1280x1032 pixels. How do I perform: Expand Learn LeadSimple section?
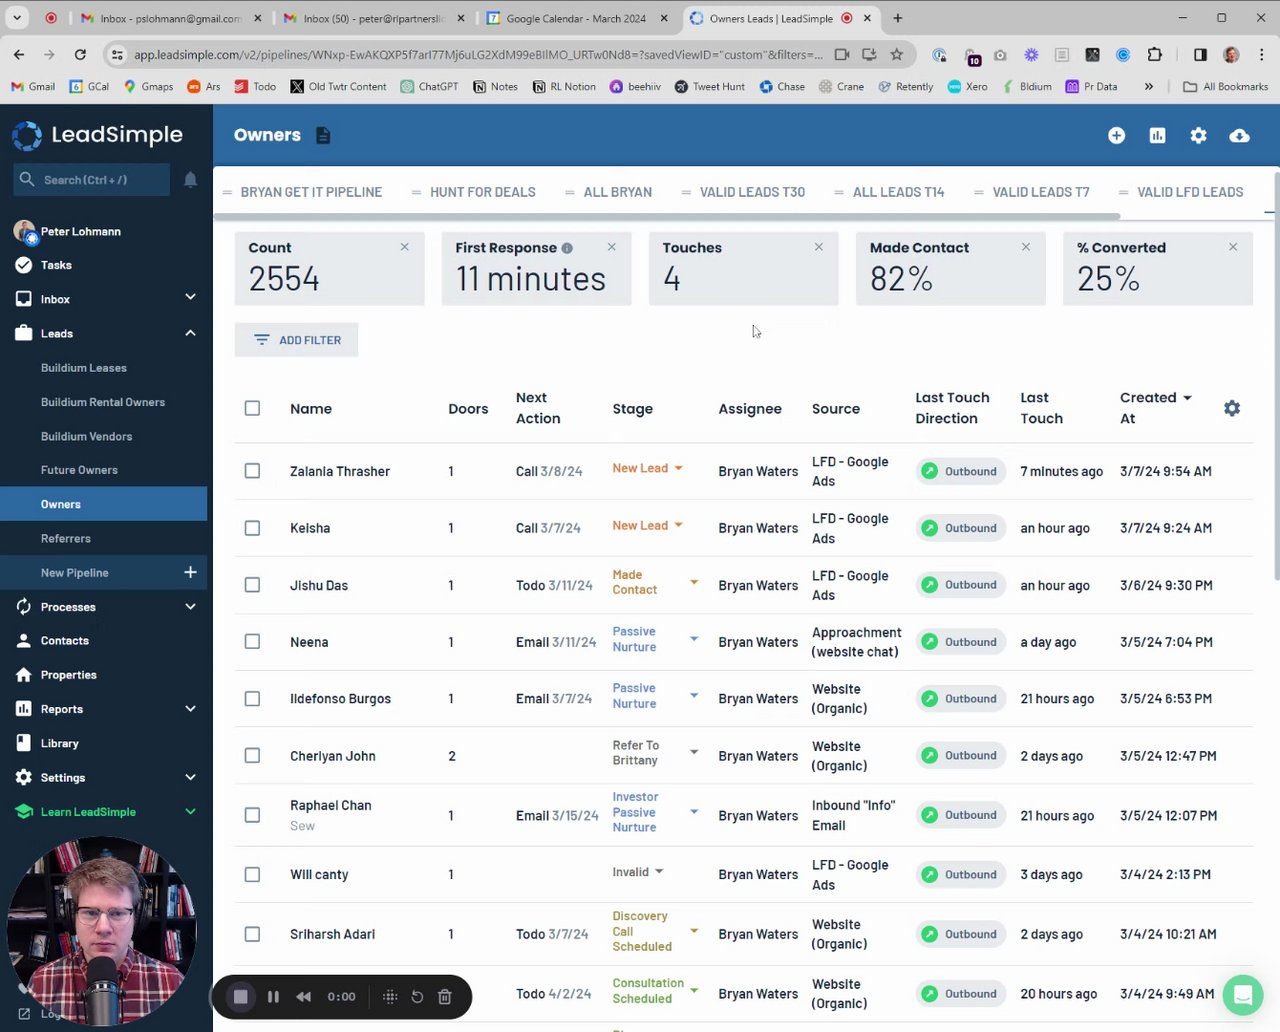point(190,811)
